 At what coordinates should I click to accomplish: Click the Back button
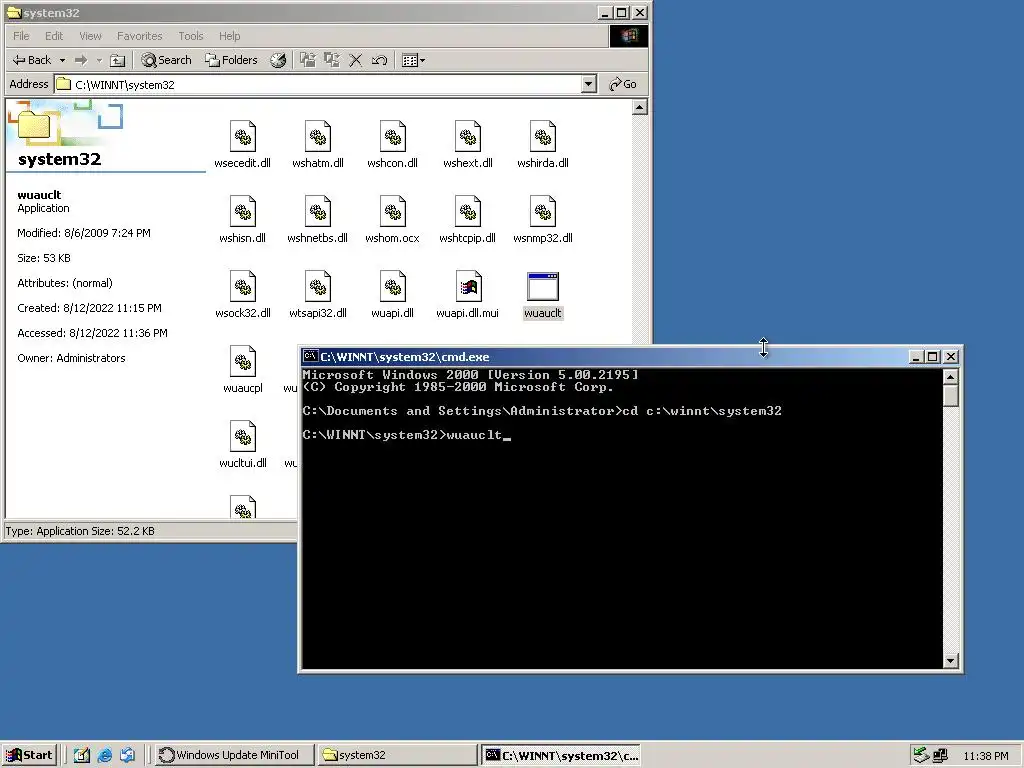31,60
